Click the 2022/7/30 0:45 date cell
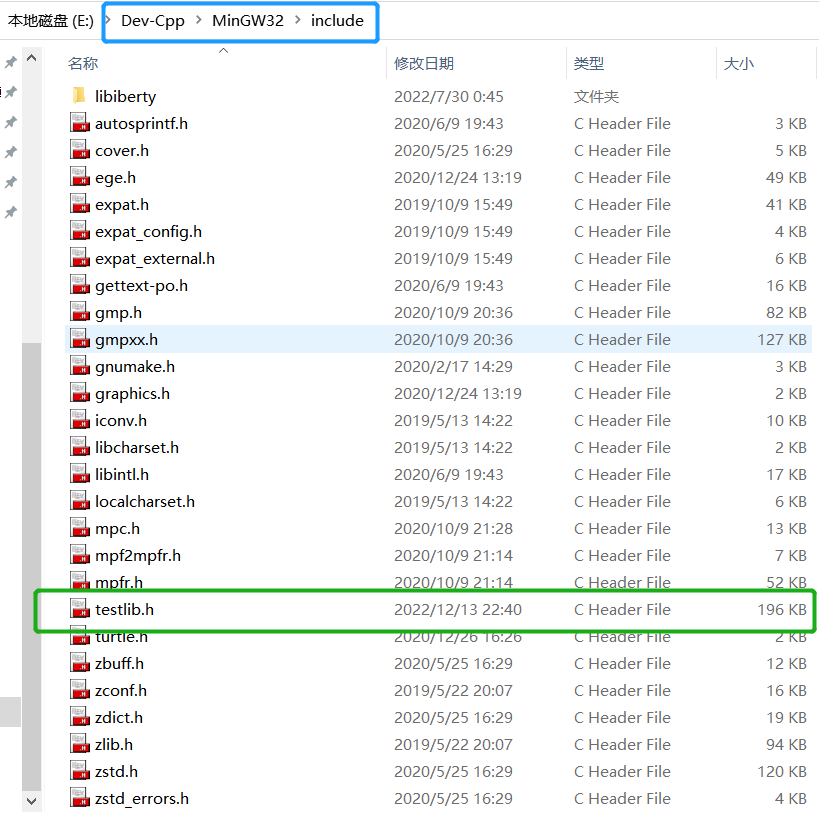Image resolution: width=819 pixels, height=828 pixels. (x=448, y=96)
